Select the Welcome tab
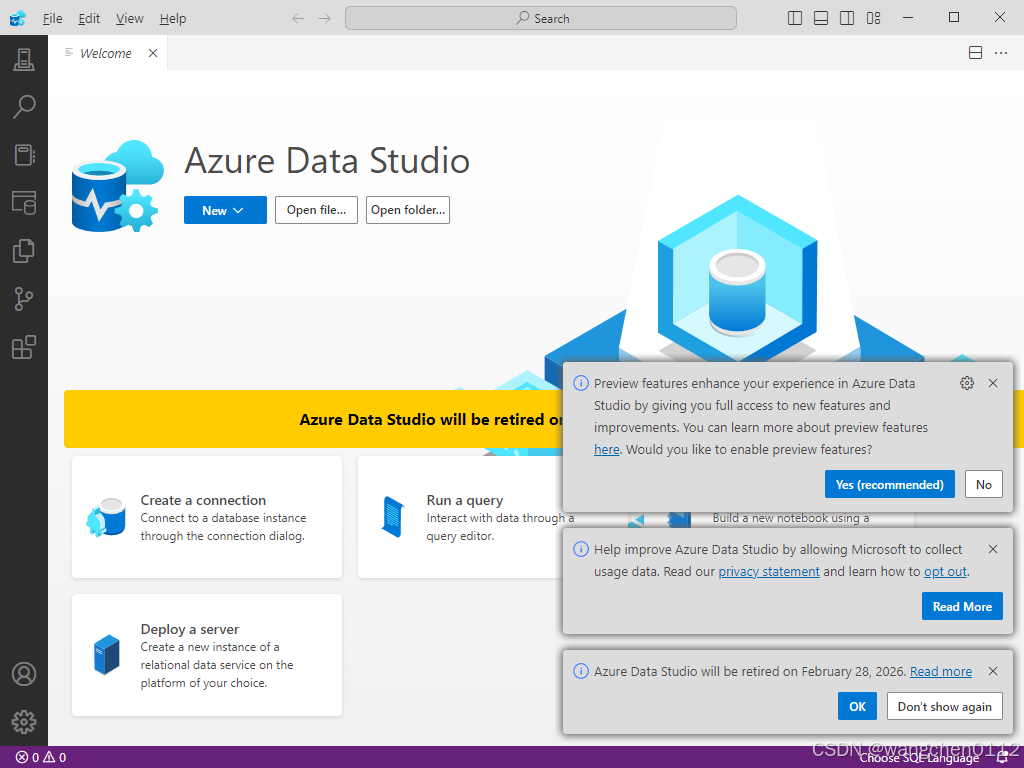Screen dimensions: 1024x768 106,53
